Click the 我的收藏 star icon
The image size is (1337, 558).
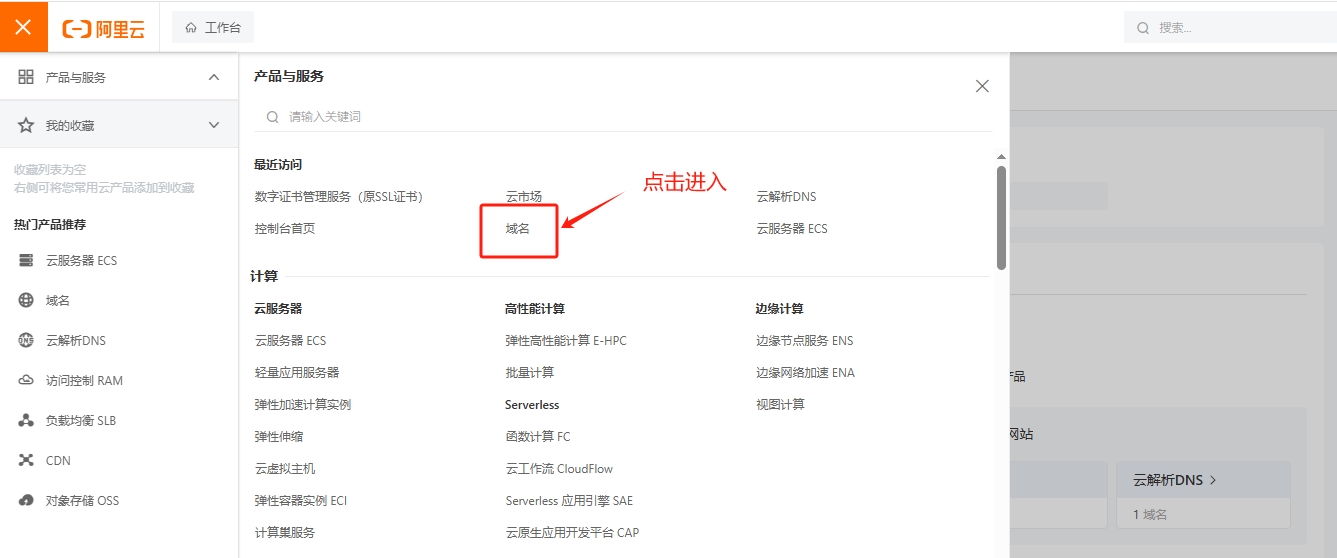tap(26, 125)
